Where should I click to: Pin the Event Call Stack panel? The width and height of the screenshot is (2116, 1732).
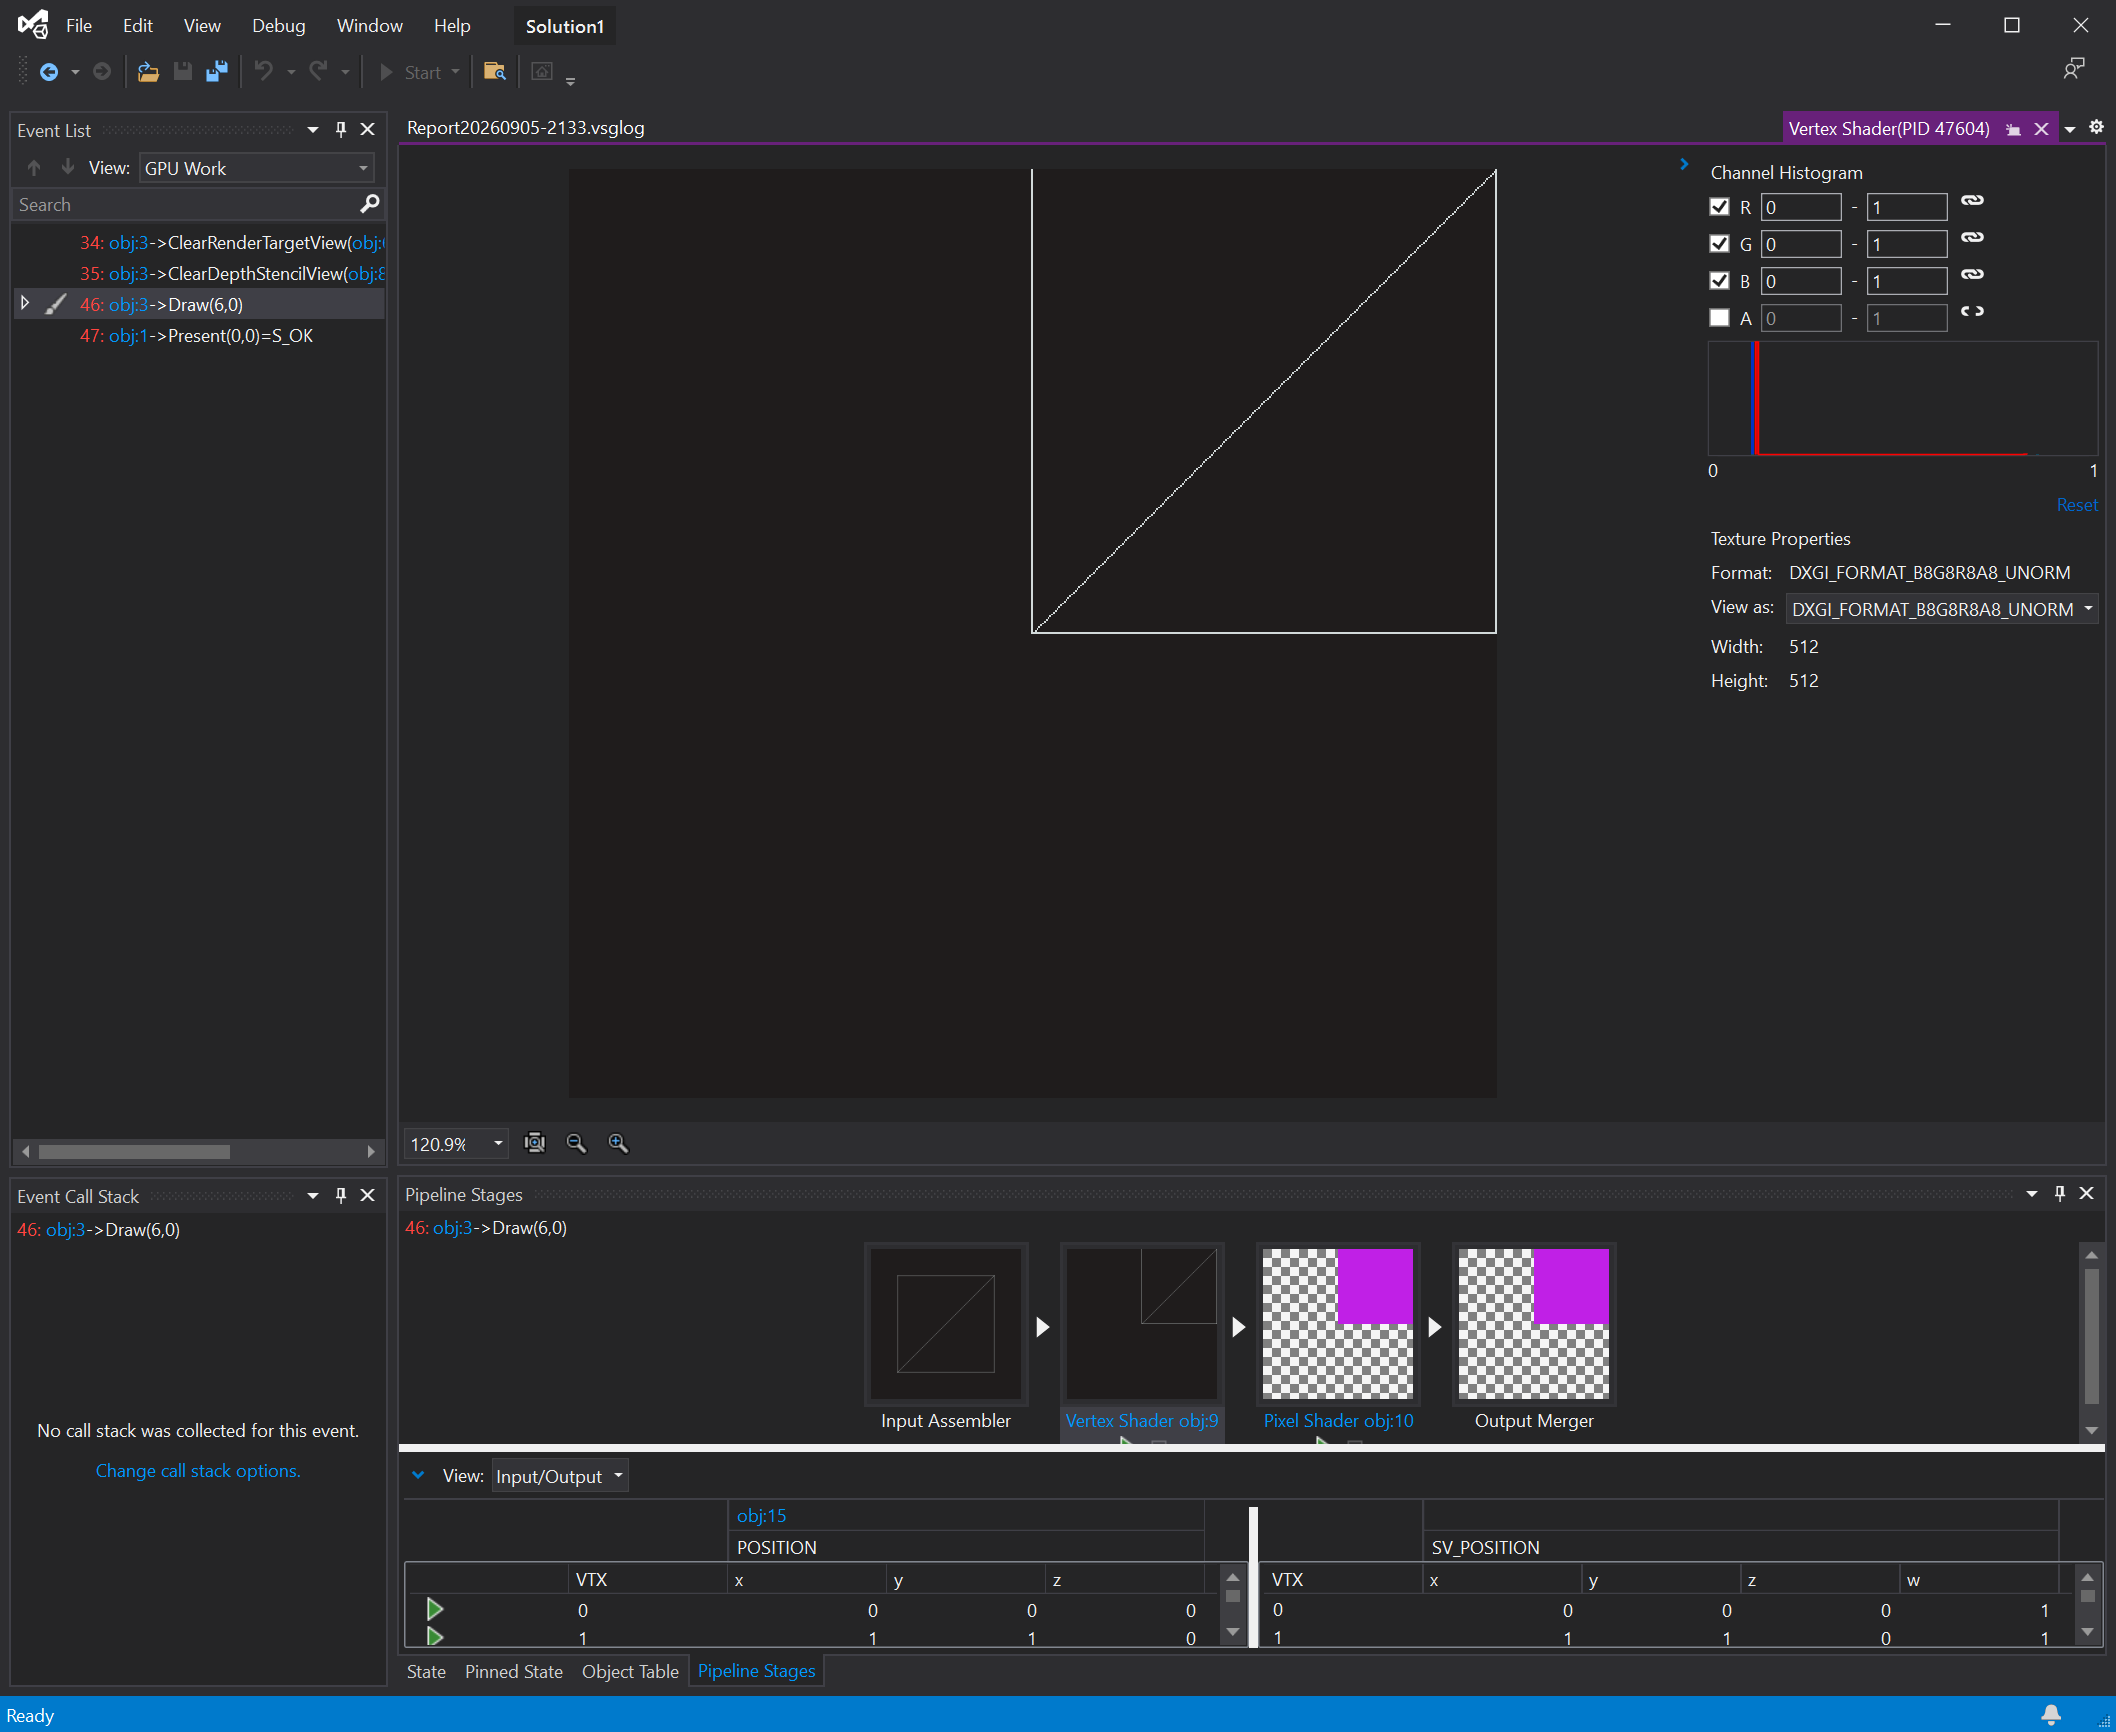click(x=341, y=1195)
